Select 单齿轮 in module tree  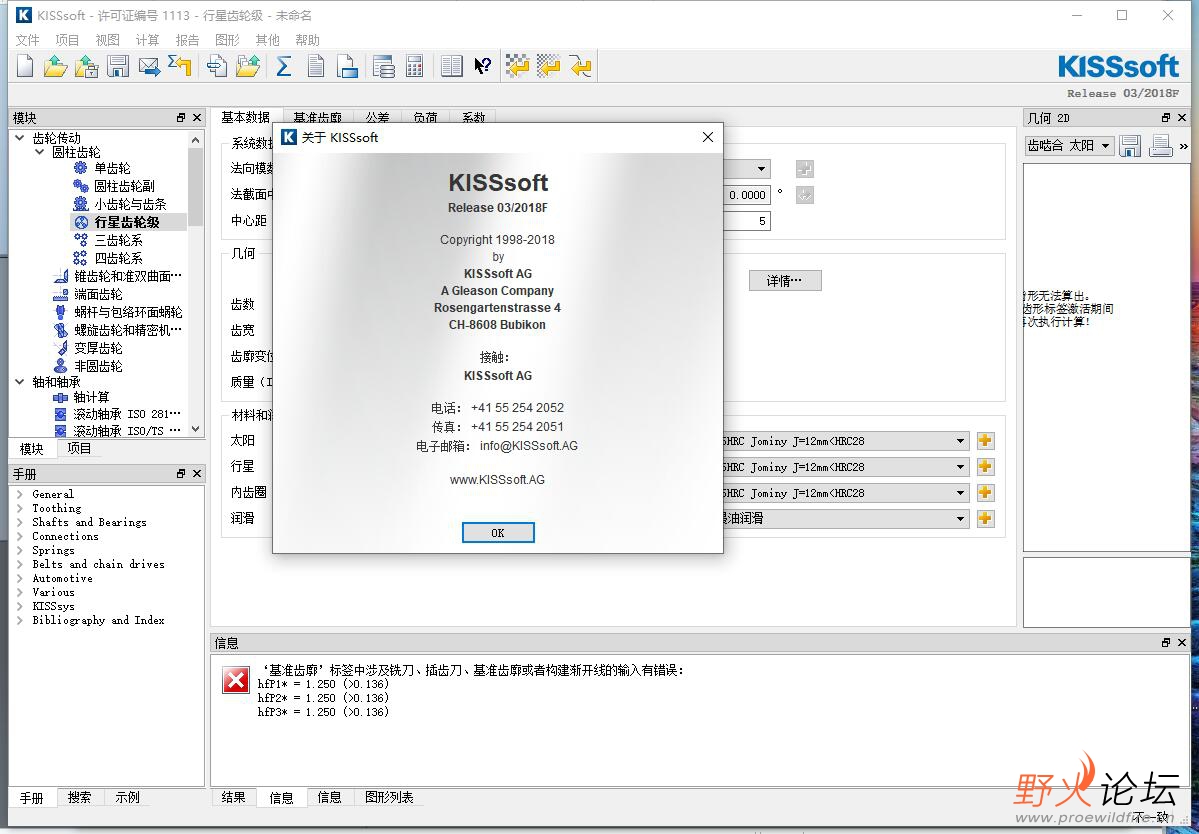tap(112, 168)
